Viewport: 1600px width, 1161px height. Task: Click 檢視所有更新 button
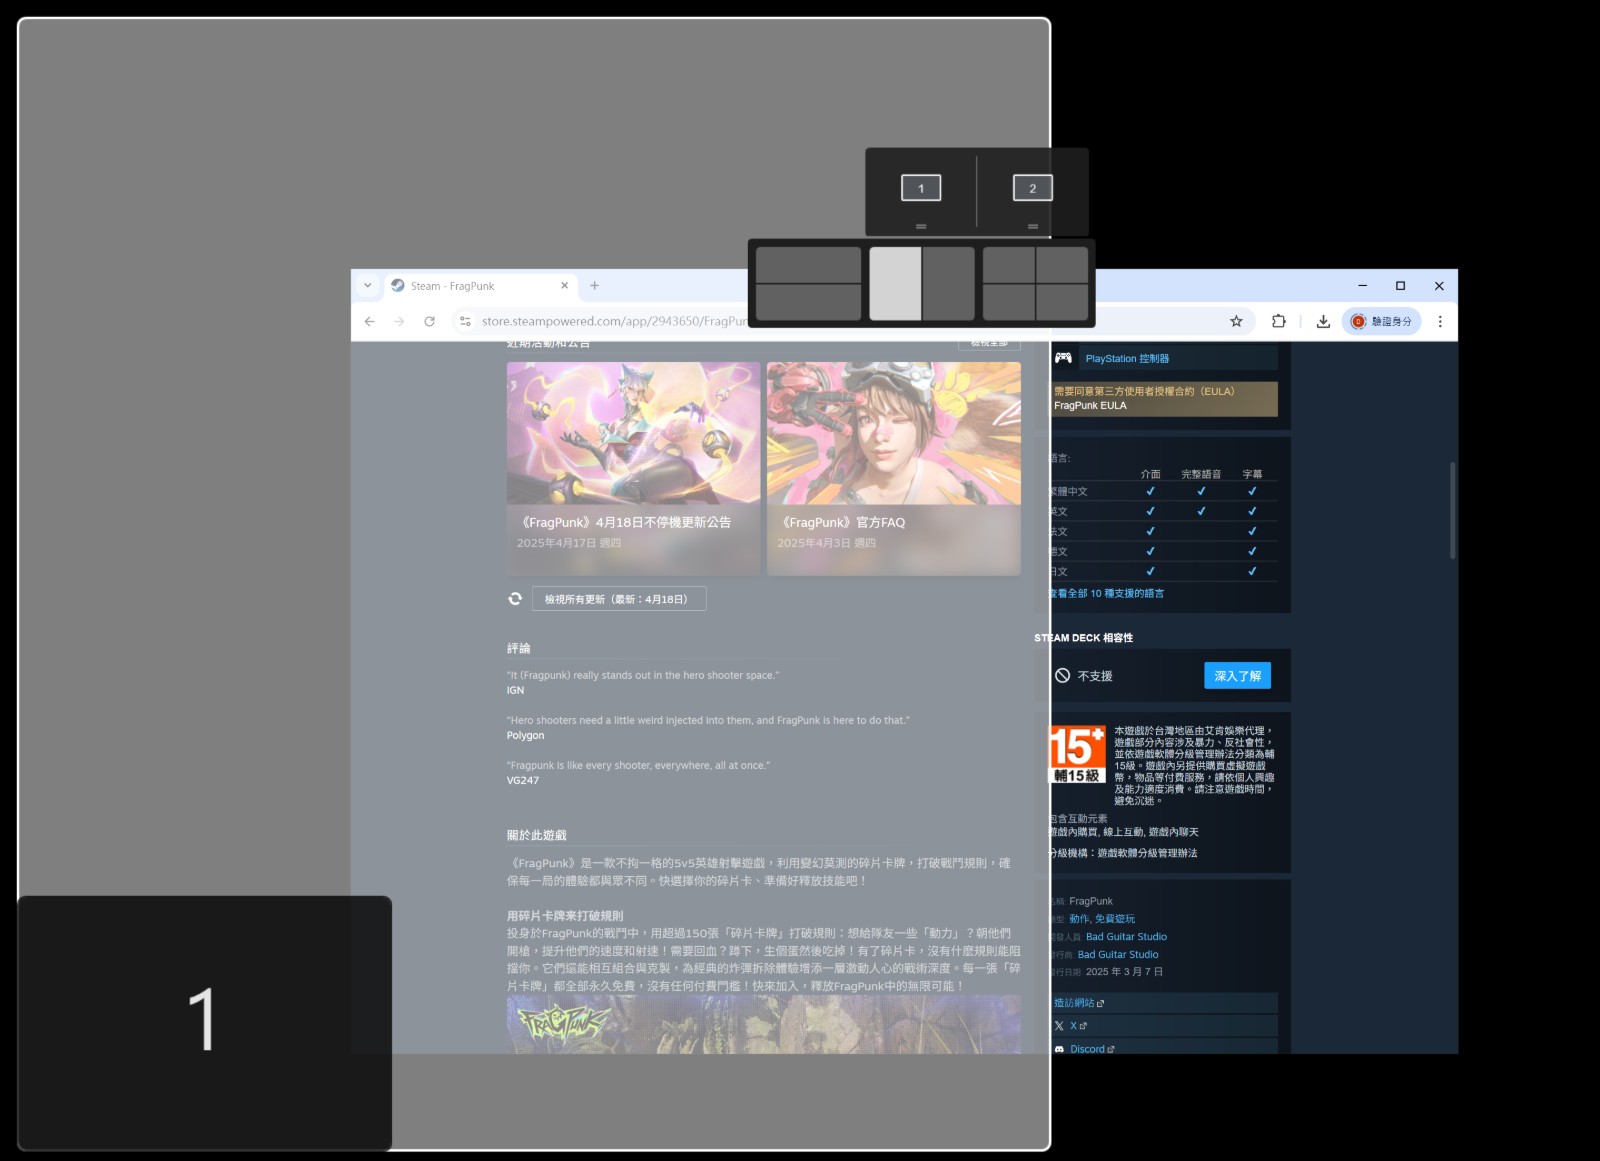point(619,598)
